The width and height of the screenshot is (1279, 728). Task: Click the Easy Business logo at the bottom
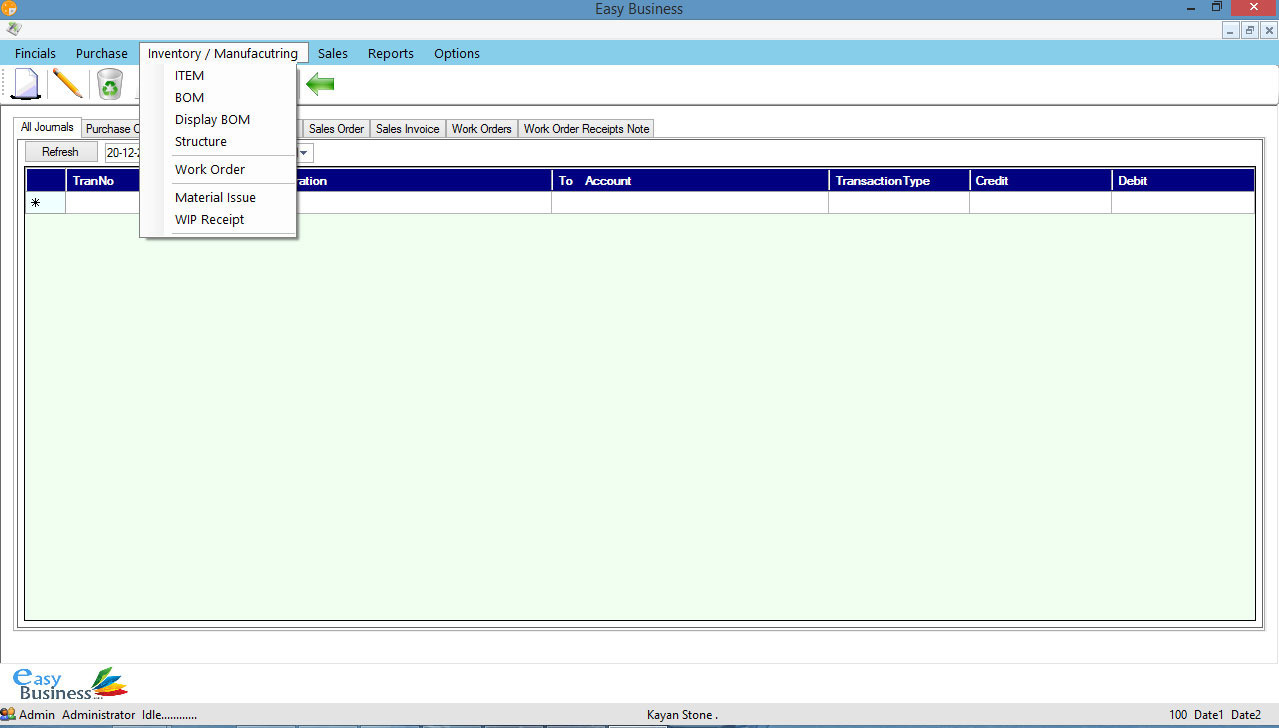[70, 684]
